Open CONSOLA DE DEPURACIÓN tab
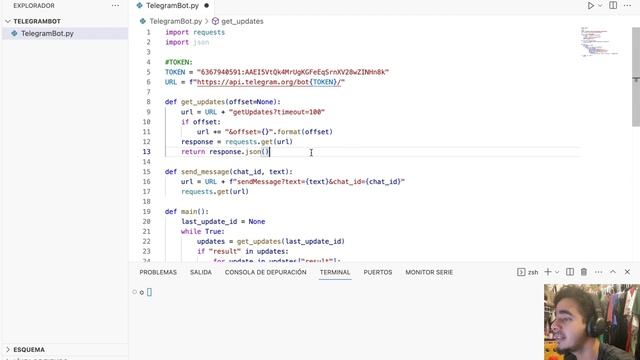The width and height of the screenshot is (640, 360). tap(265, 272)
